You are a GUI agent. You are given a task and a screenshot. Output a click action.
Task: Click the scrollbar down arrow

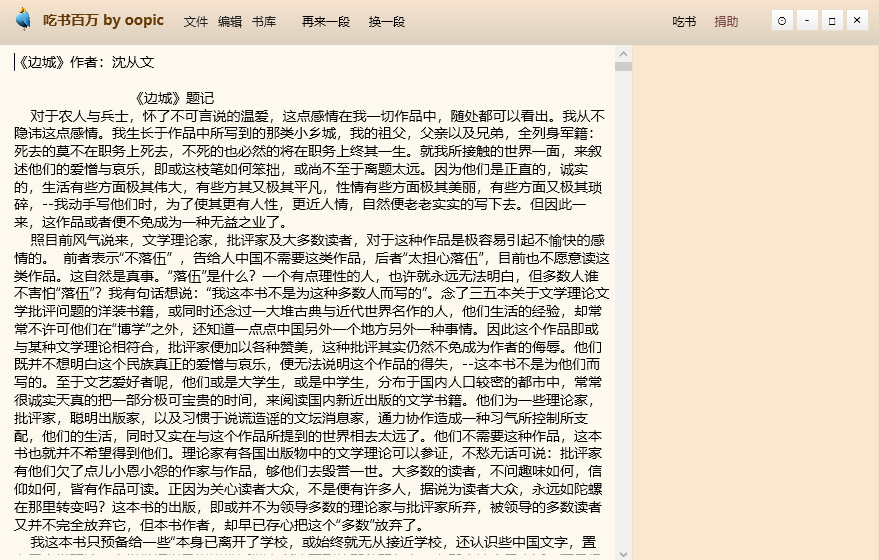pos(623,554)
